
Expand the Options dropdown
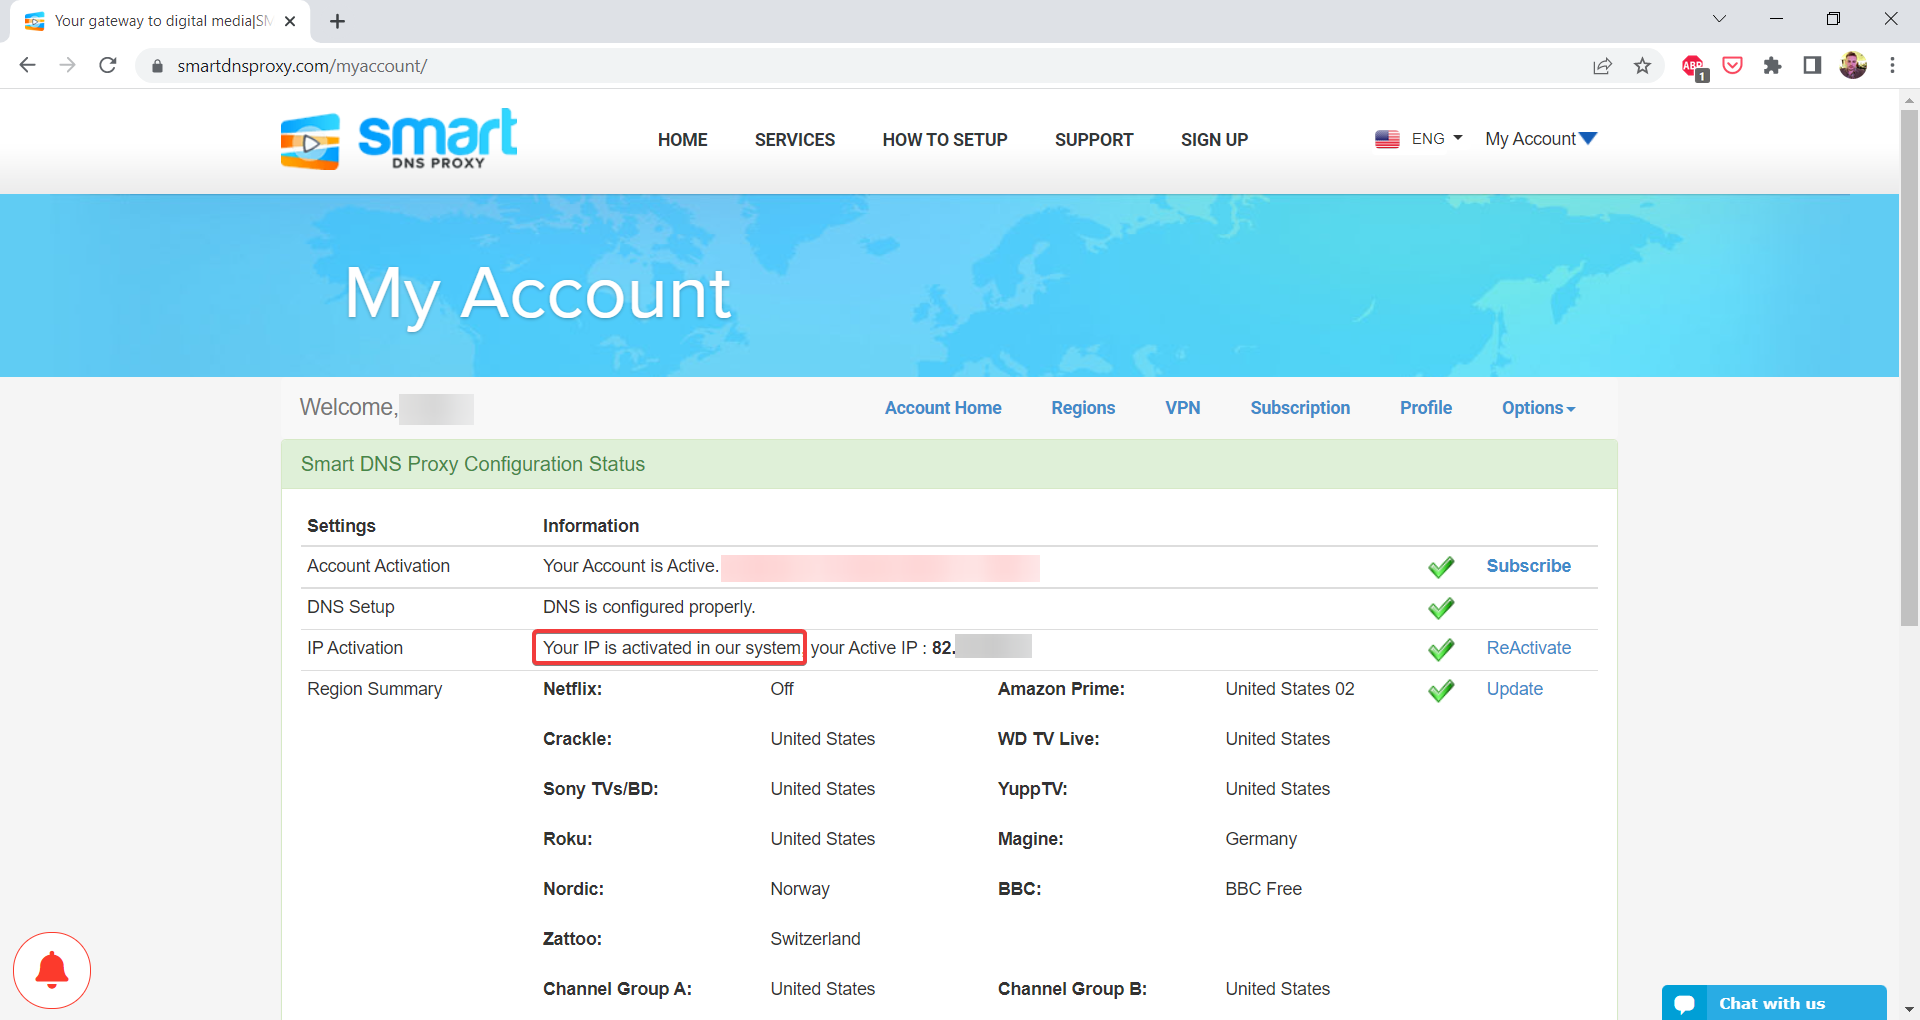[x=1537, y=408]
